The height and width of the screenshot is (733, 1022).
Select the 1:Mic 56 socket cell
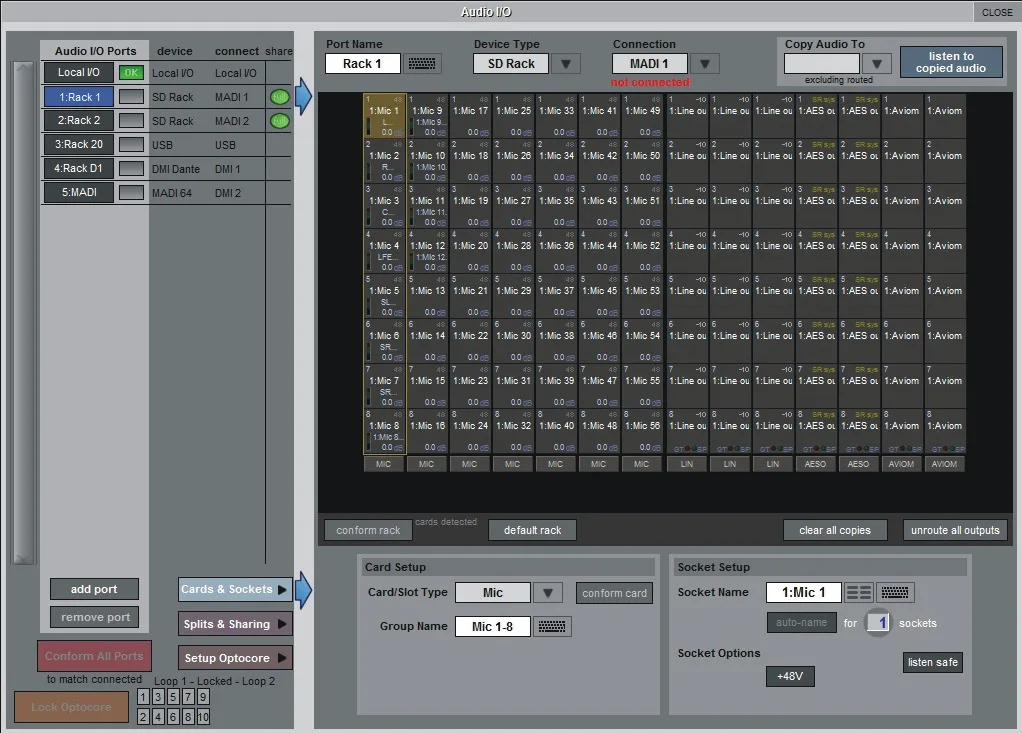click(643, 431)
